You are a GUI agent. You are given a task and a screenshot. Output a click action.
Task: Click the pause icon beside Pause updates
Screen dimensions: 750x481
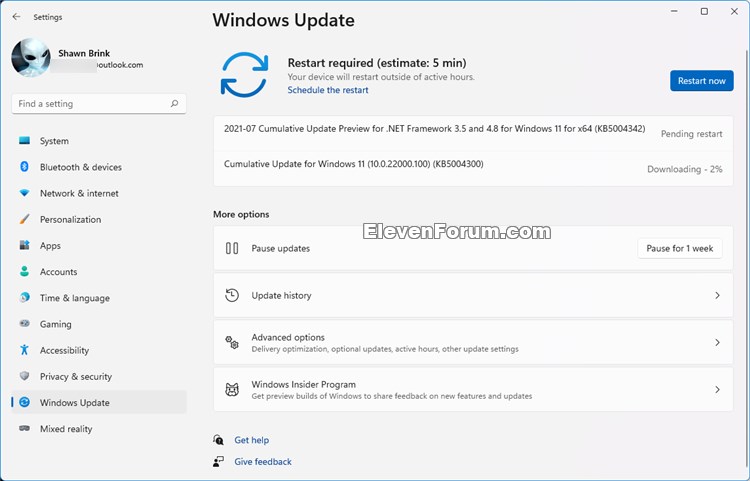tap(232, 248)
